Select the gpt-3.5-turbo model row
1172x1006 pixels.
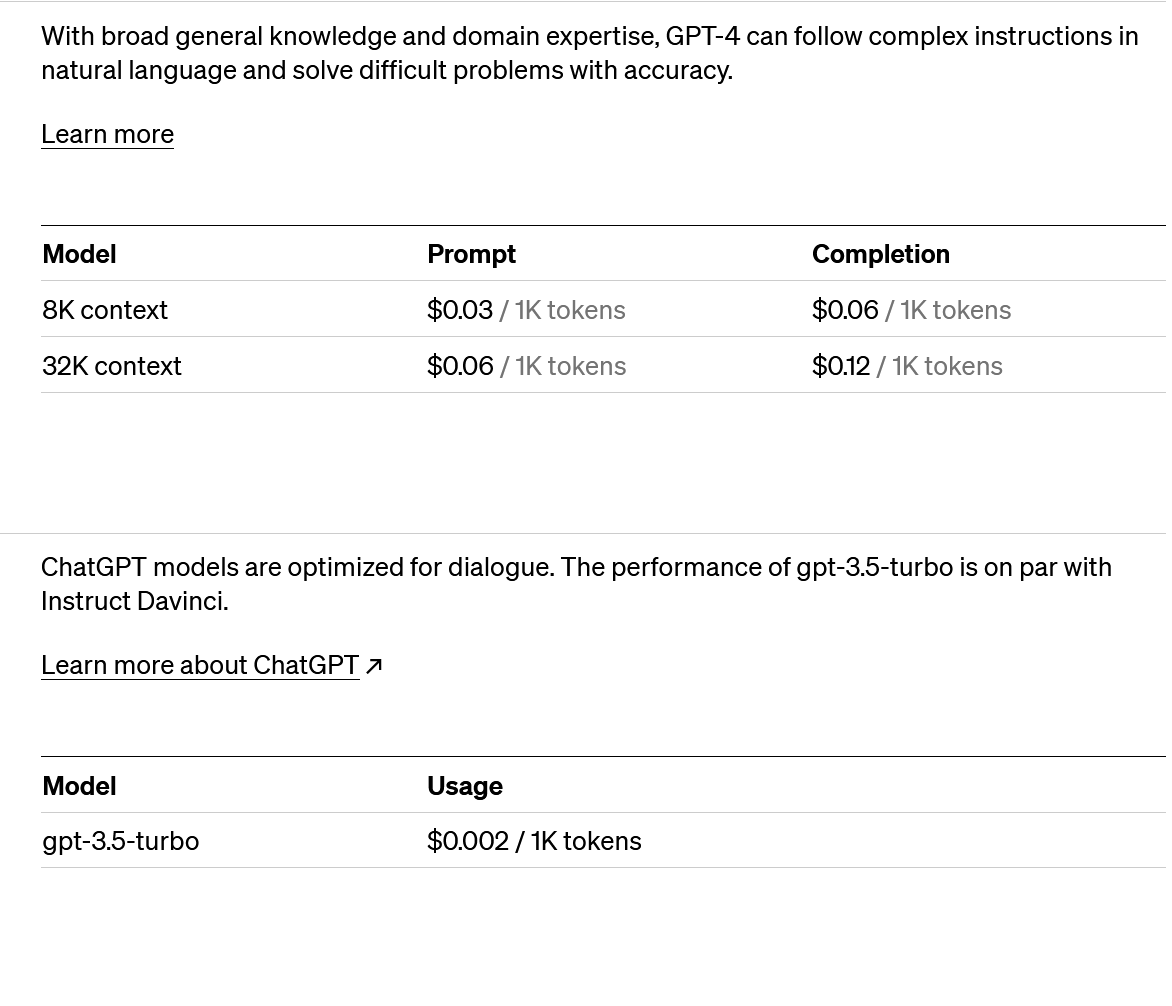pos(603,841)
